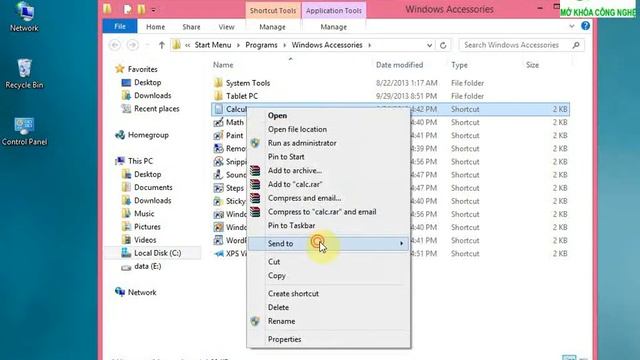
Task: Sort by the Name column header
Action: (x=223, y=65)
